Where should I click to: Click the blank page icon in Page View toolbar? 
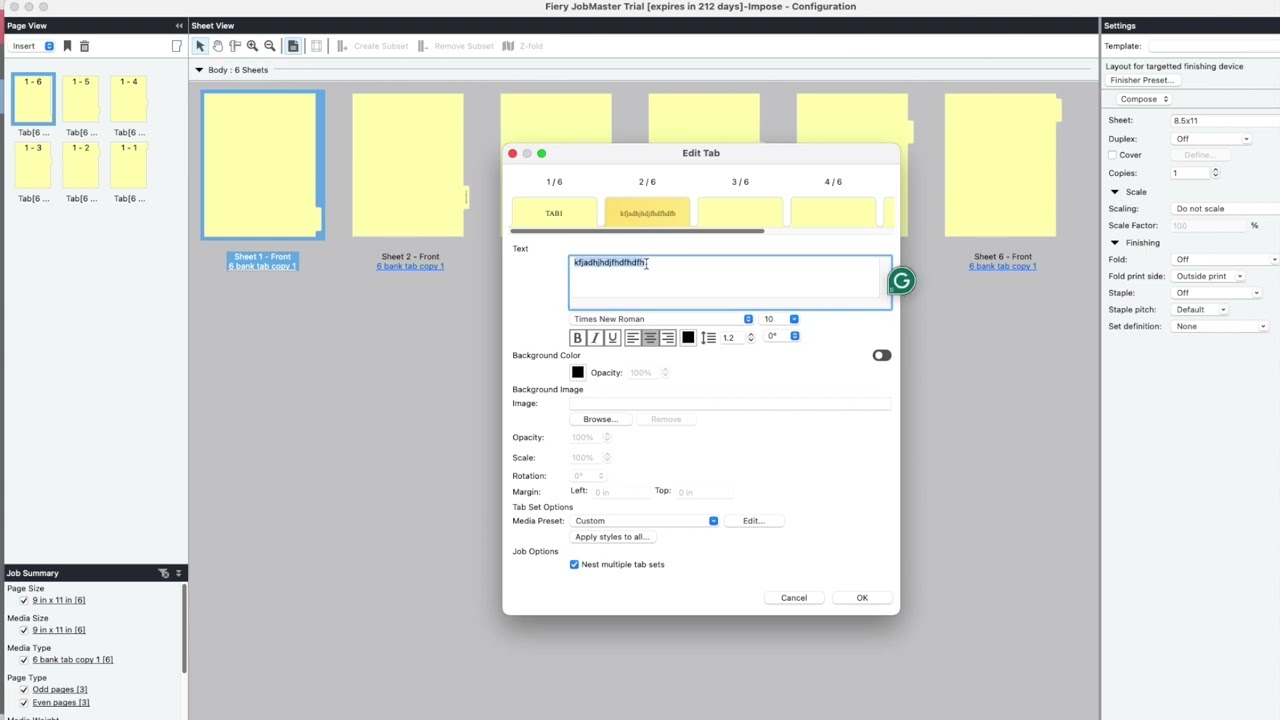pos(177,46)
